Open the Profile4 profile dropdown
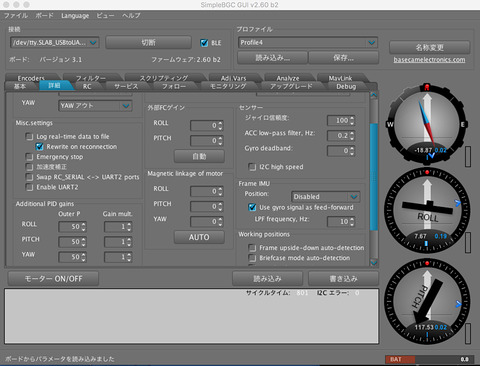 [308, 42]
